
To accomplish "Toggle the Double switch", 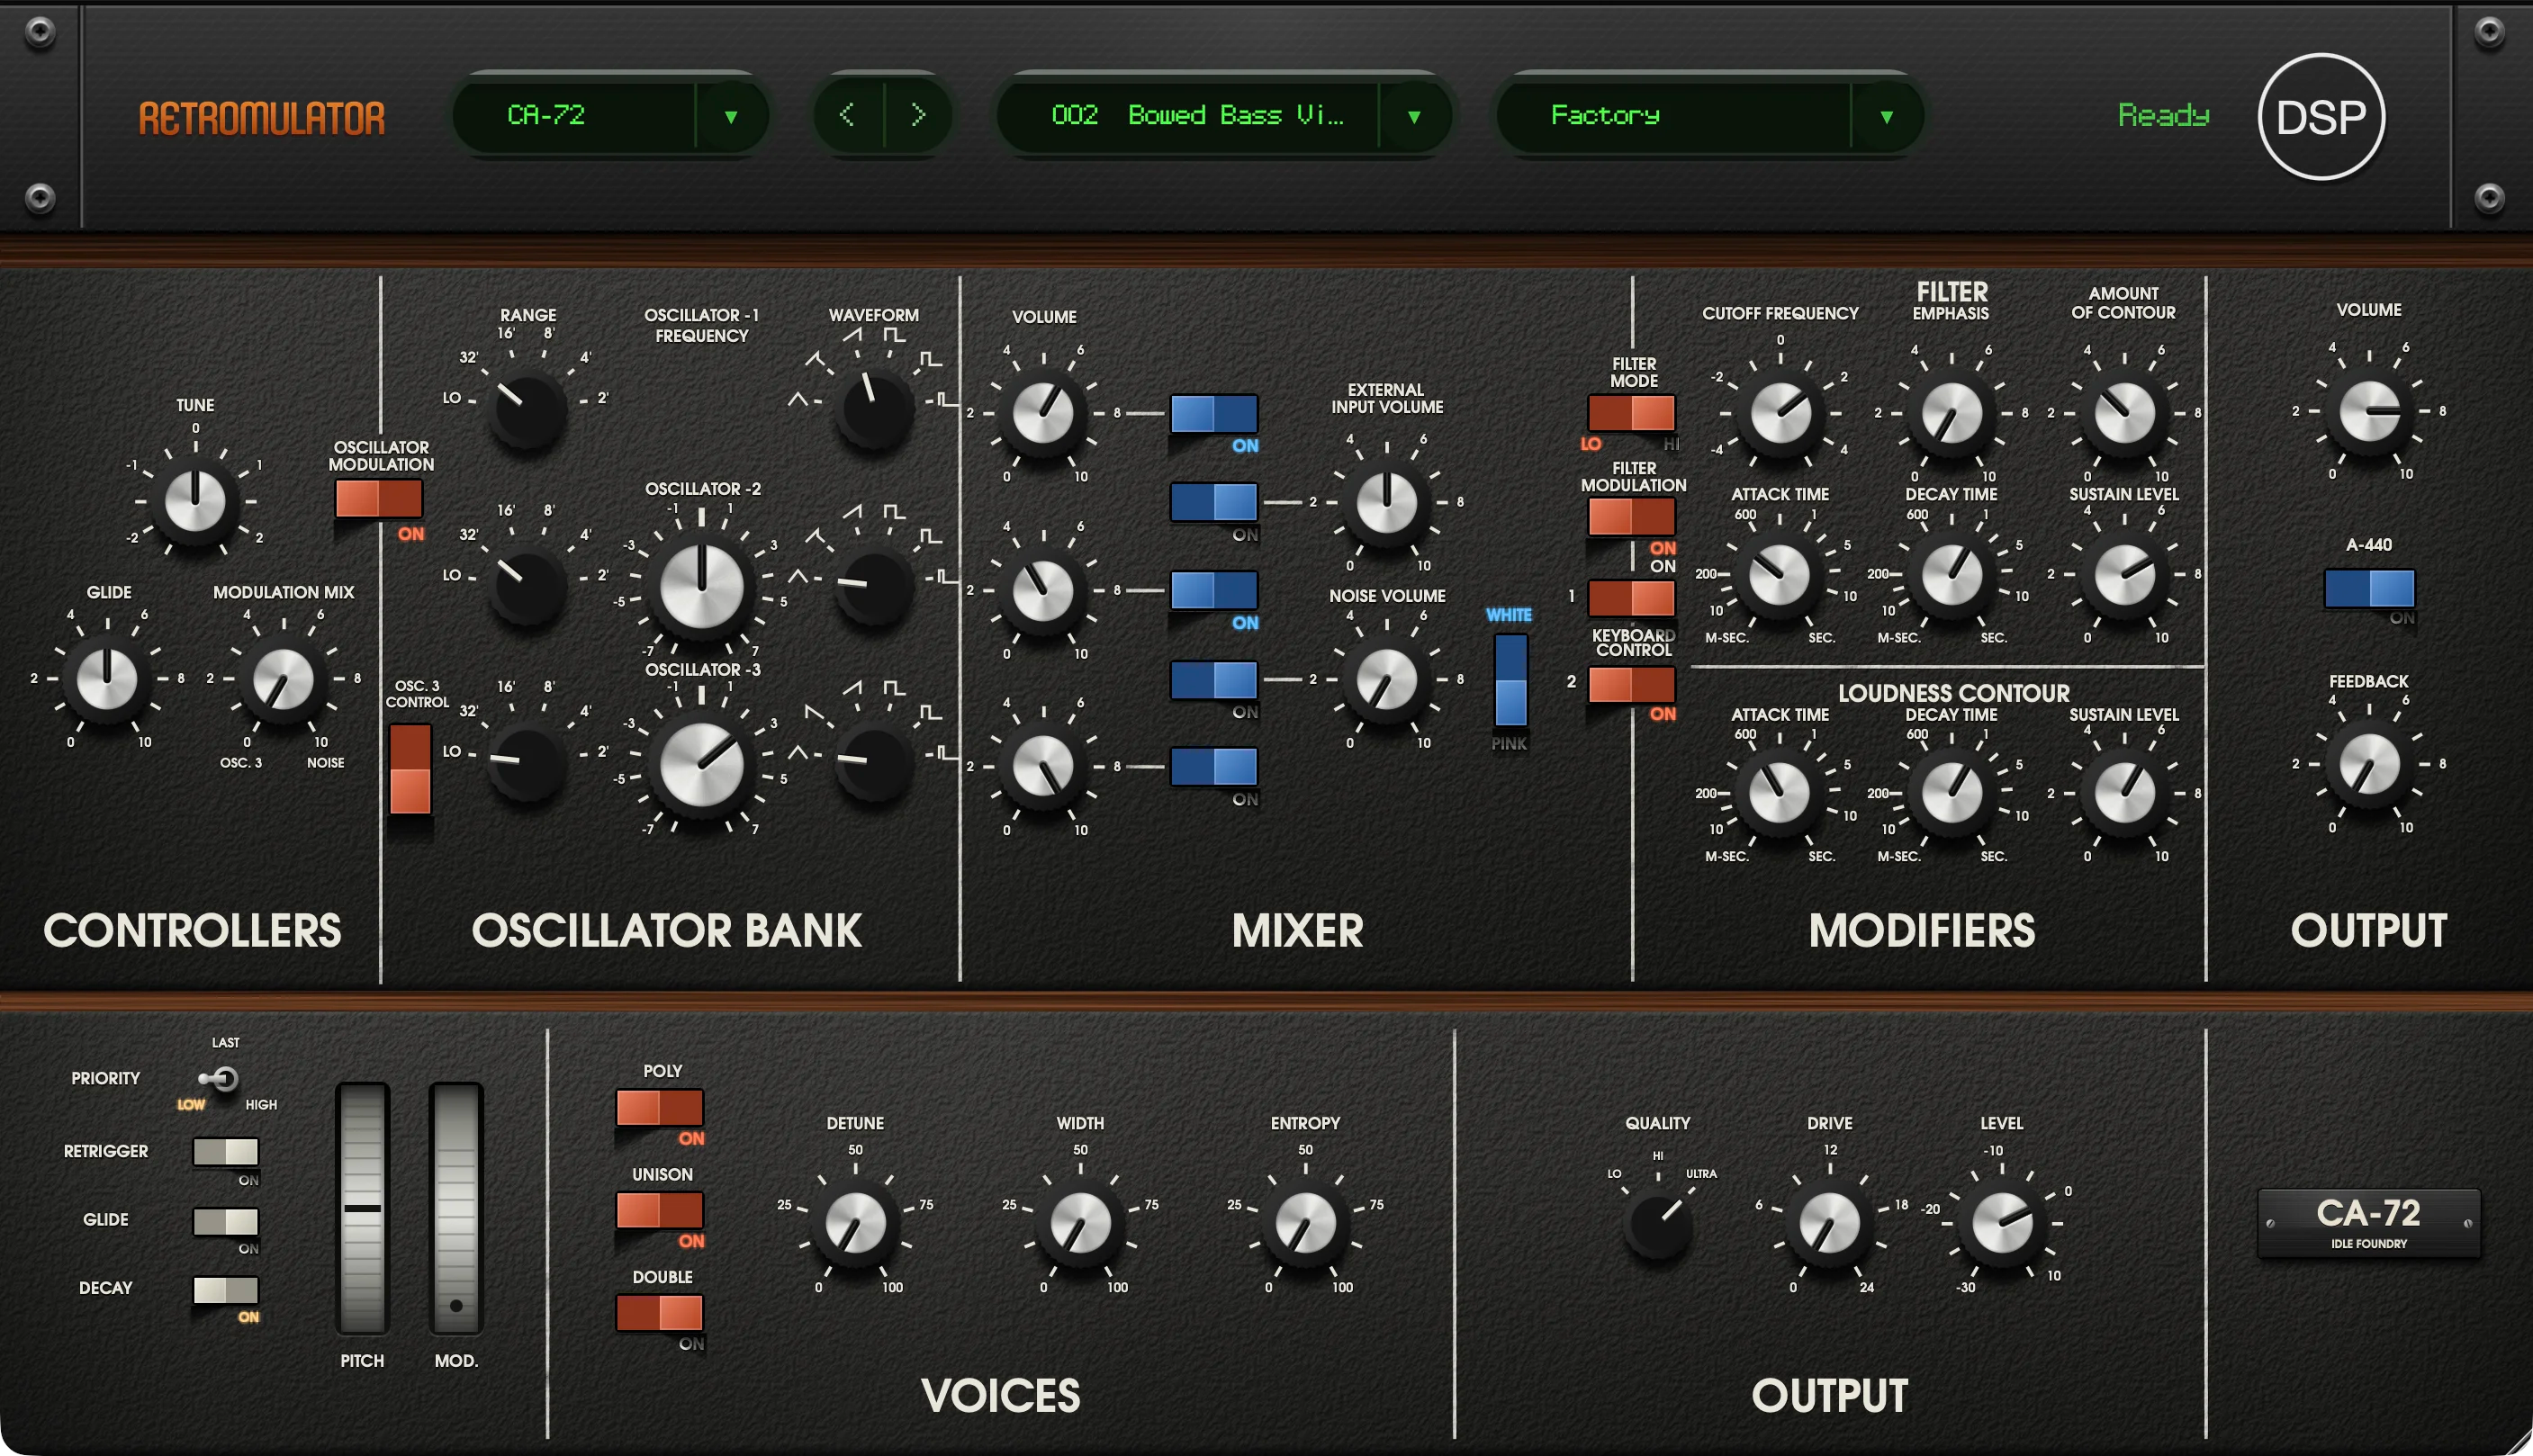I will pyautogui.click(x=659, y=1313).
